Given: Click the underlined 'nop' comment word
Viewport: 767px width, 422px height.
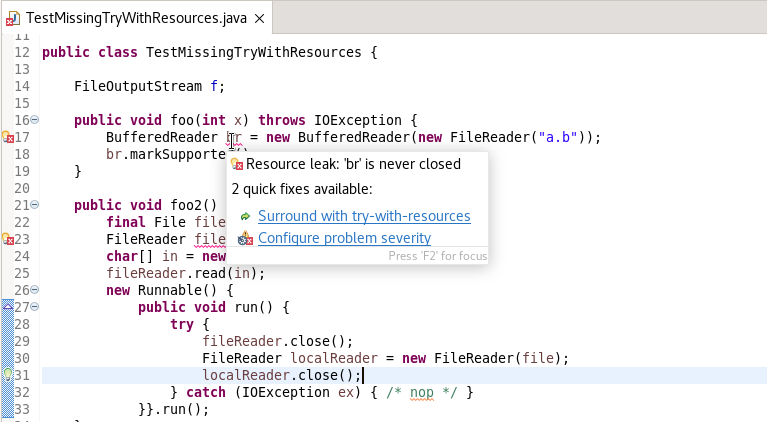Looking at the screenshot, I should (422, 393).
